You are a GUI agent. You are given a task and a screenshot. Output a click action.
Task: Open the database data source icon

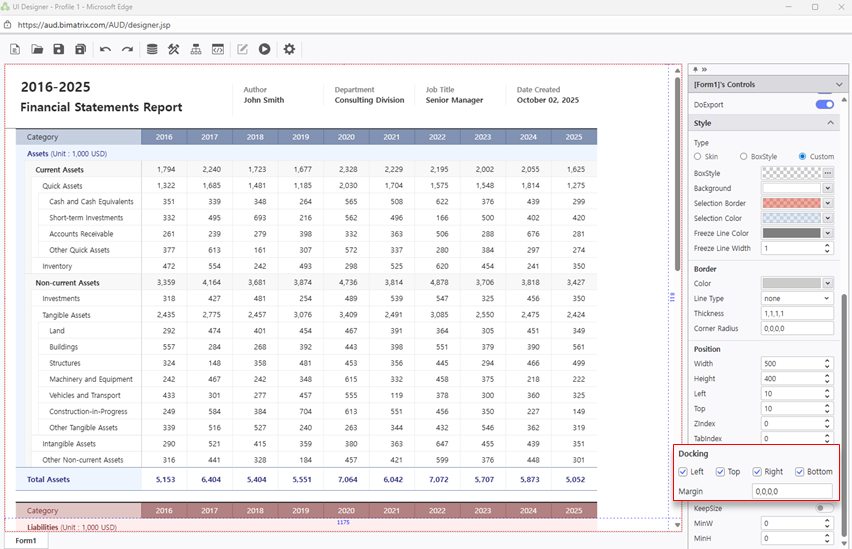pos(152,49)
